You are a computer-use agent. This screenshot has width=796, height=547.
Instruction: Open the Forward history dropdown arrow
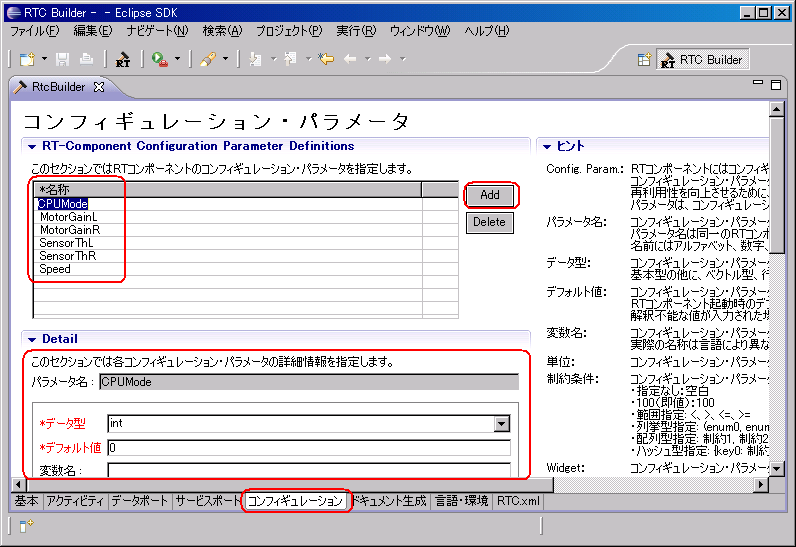point(403,59)
